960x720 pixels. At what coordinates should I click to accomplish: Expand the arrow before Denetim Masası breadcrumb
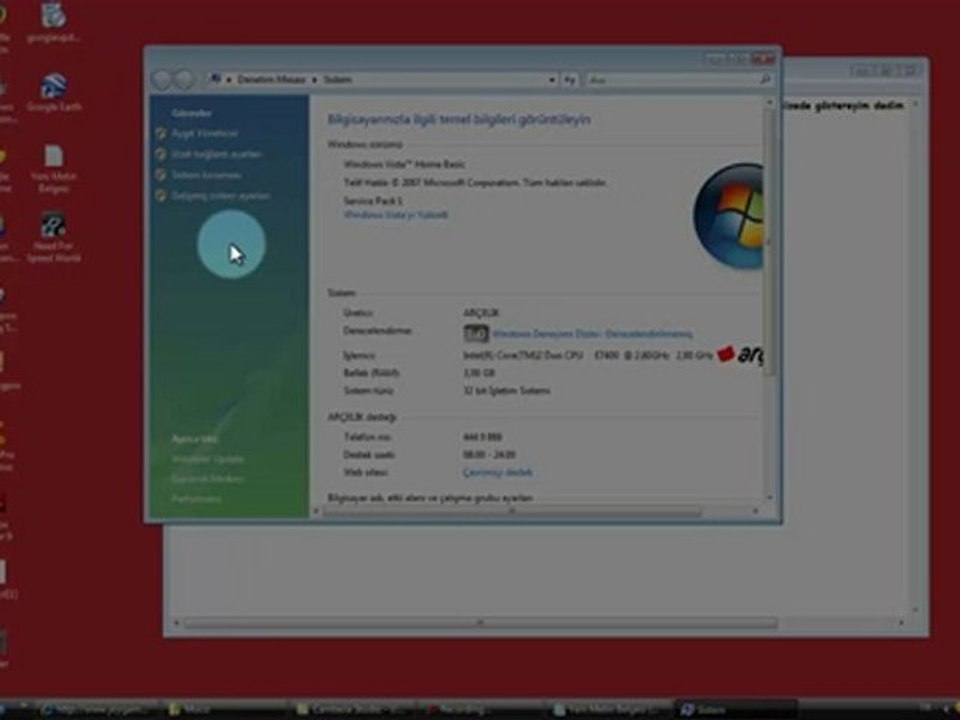tap(229, 80)
